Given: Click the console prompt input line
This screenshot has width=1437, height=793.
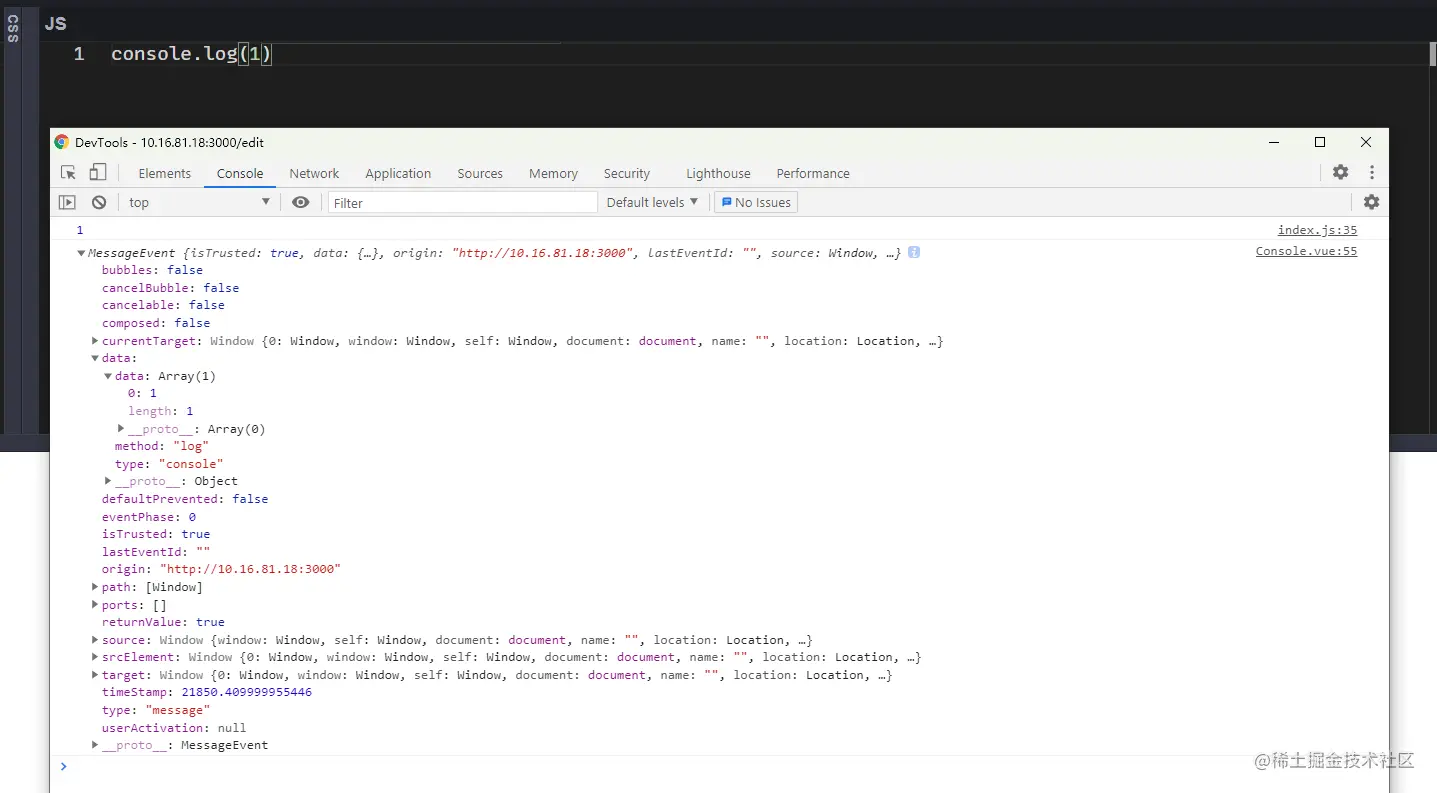Looking at the screenshot, I should (x=720, y=767).
